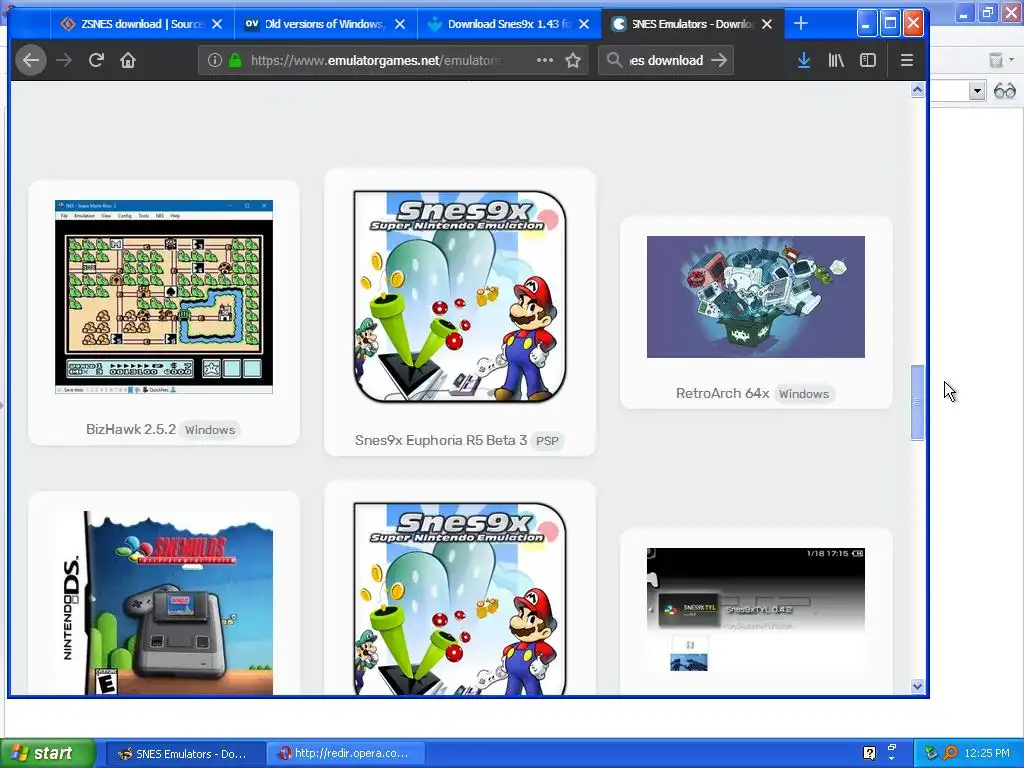The image size is (1024, 768).
Task: Click the search box text field
Action: 666,61
